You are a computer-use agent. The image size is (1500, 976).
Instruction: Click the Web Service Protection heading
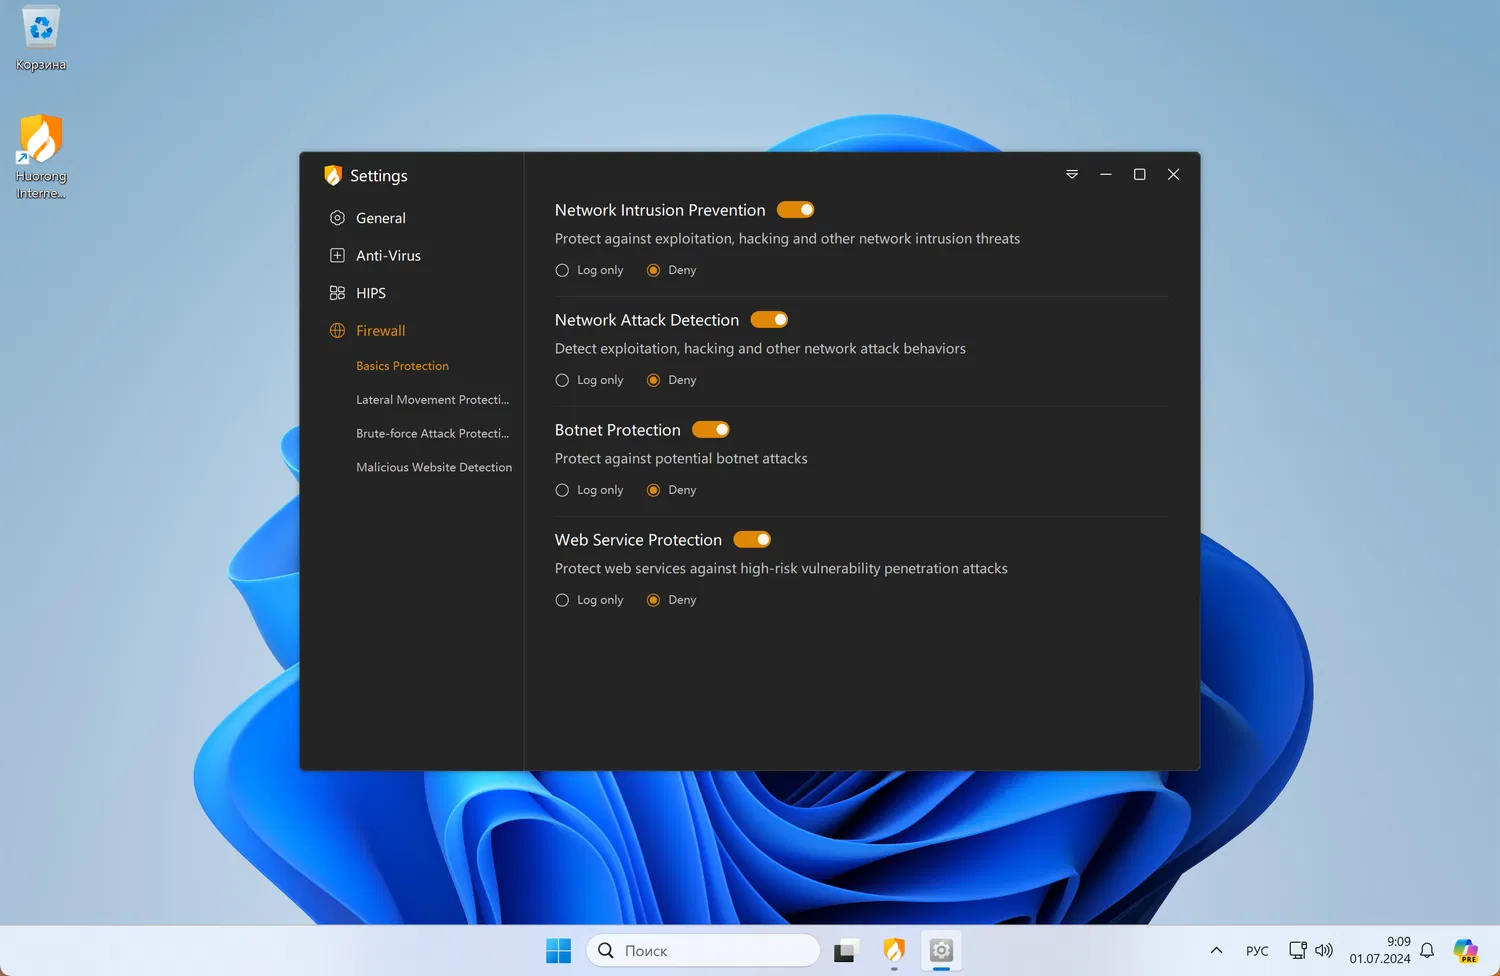coord(638,540)
